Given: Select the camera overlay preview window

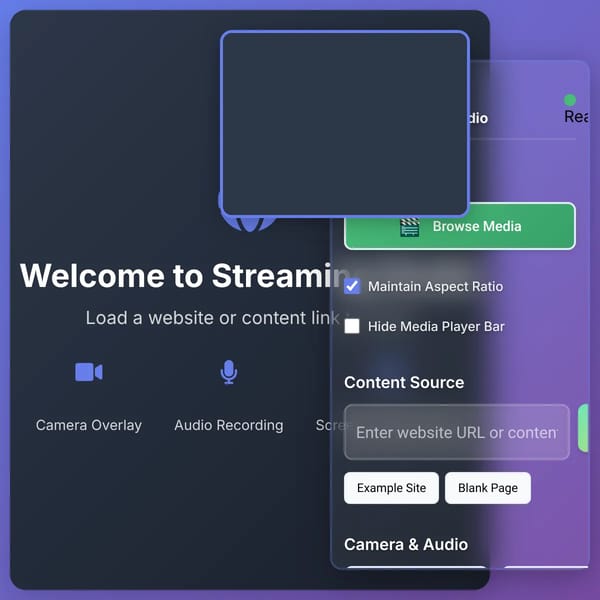Looking at the screenshot, I should (x=345, y=124).
